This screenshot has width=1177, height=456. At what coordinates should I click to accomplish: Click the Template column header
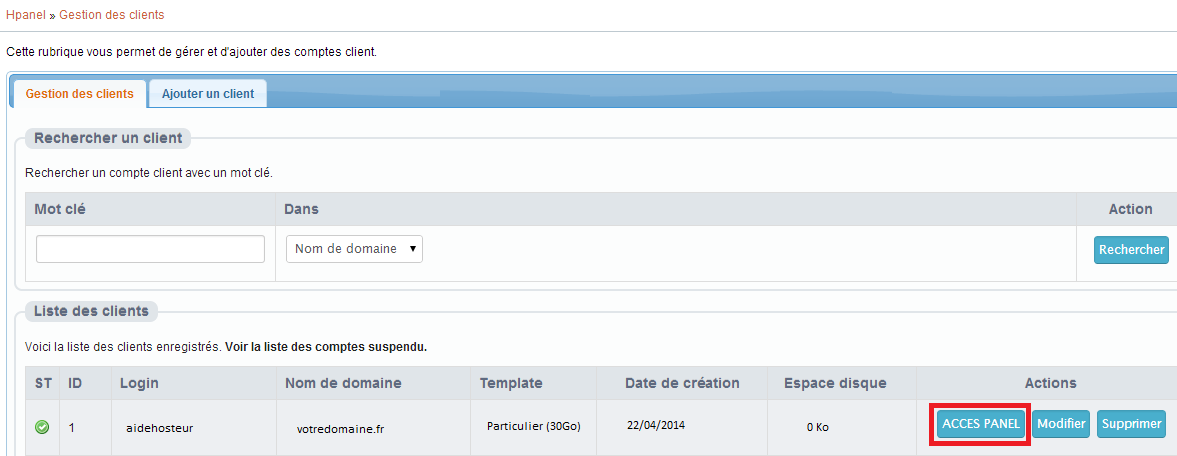tap(511, 383)
